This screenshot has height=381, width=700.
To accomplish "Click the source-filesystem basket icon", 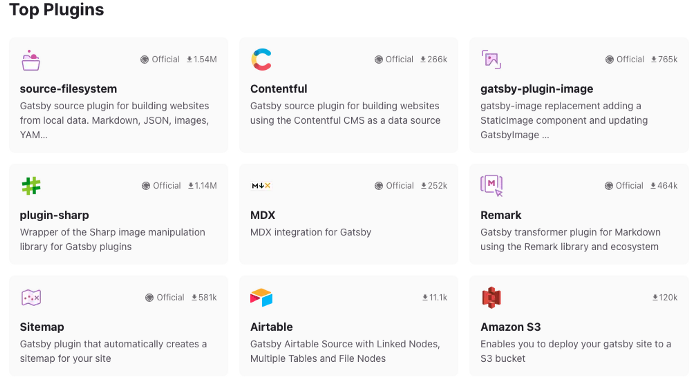I will point(31,60).
